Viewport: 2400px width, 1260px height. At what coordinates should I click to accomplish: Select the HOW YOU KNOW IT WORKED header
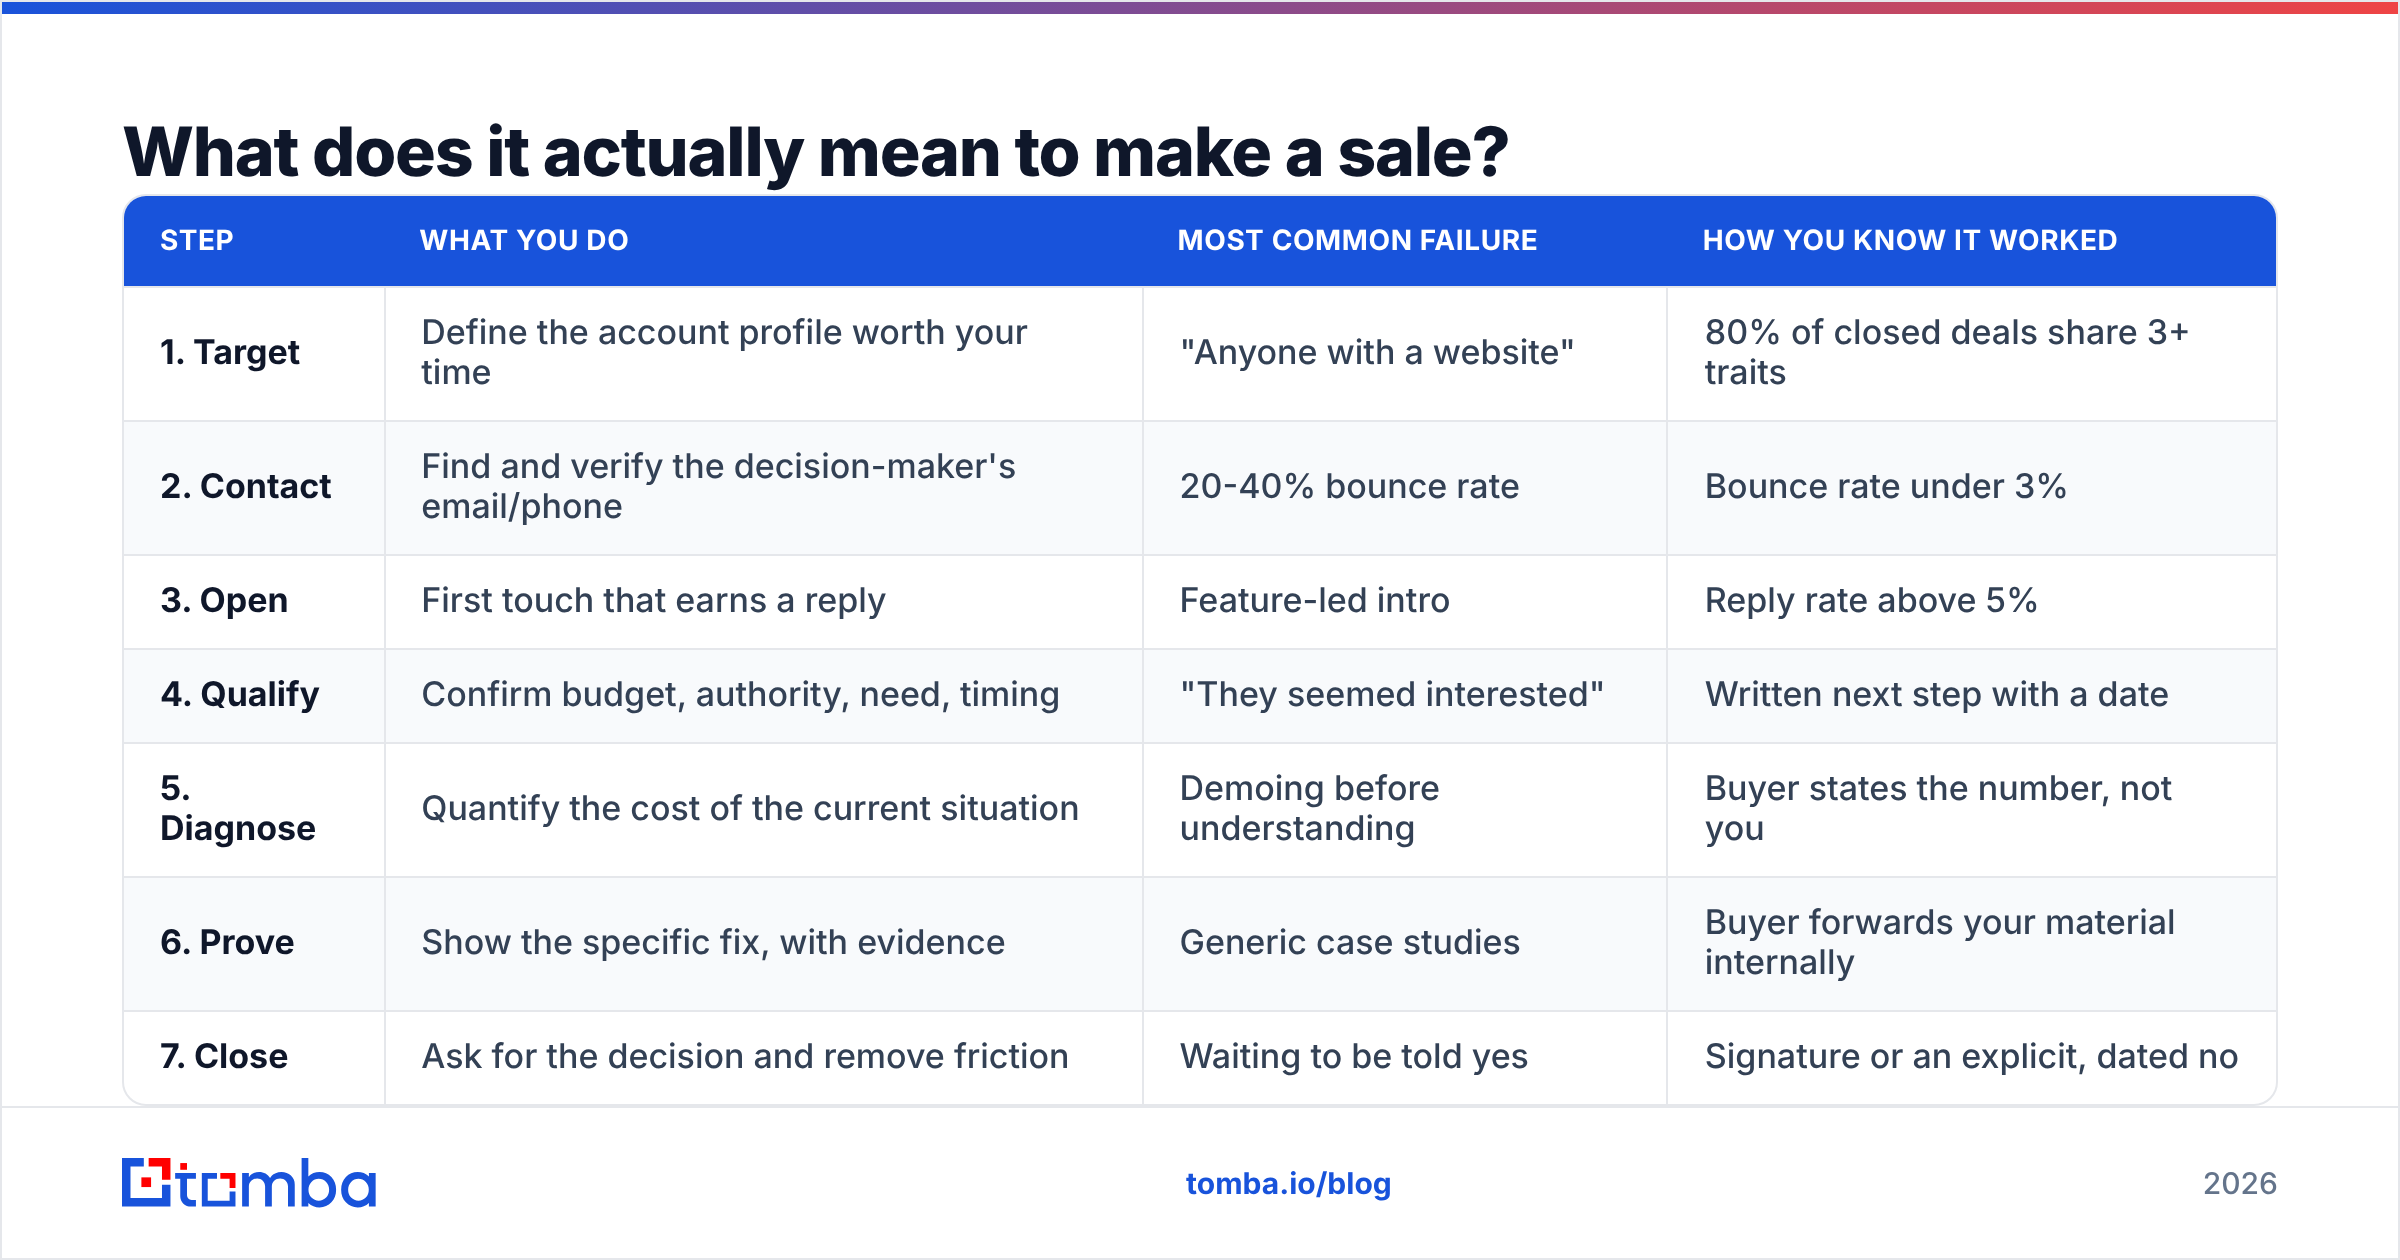point(1910,240)
